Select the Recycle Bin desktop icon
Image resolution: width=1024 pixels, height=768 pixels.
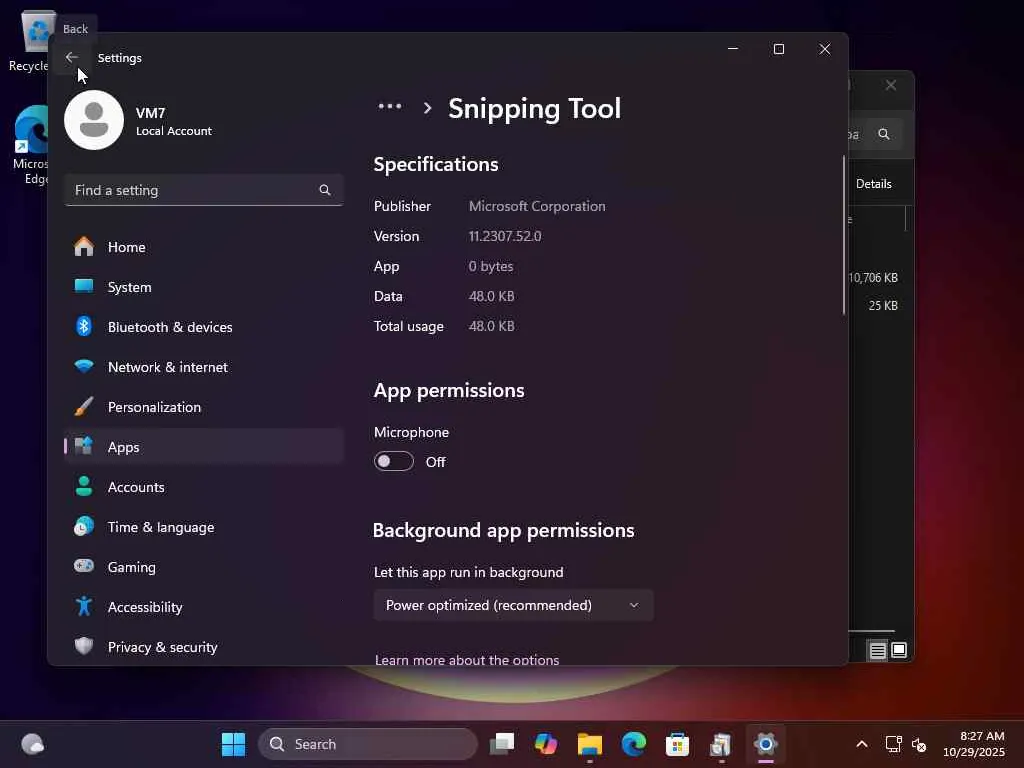click(x=29, y=40)
